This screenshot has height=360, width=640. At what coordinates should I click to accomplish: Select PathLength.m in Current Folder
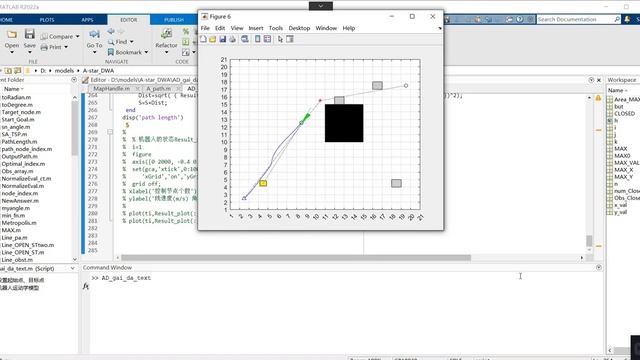(19, 142)
